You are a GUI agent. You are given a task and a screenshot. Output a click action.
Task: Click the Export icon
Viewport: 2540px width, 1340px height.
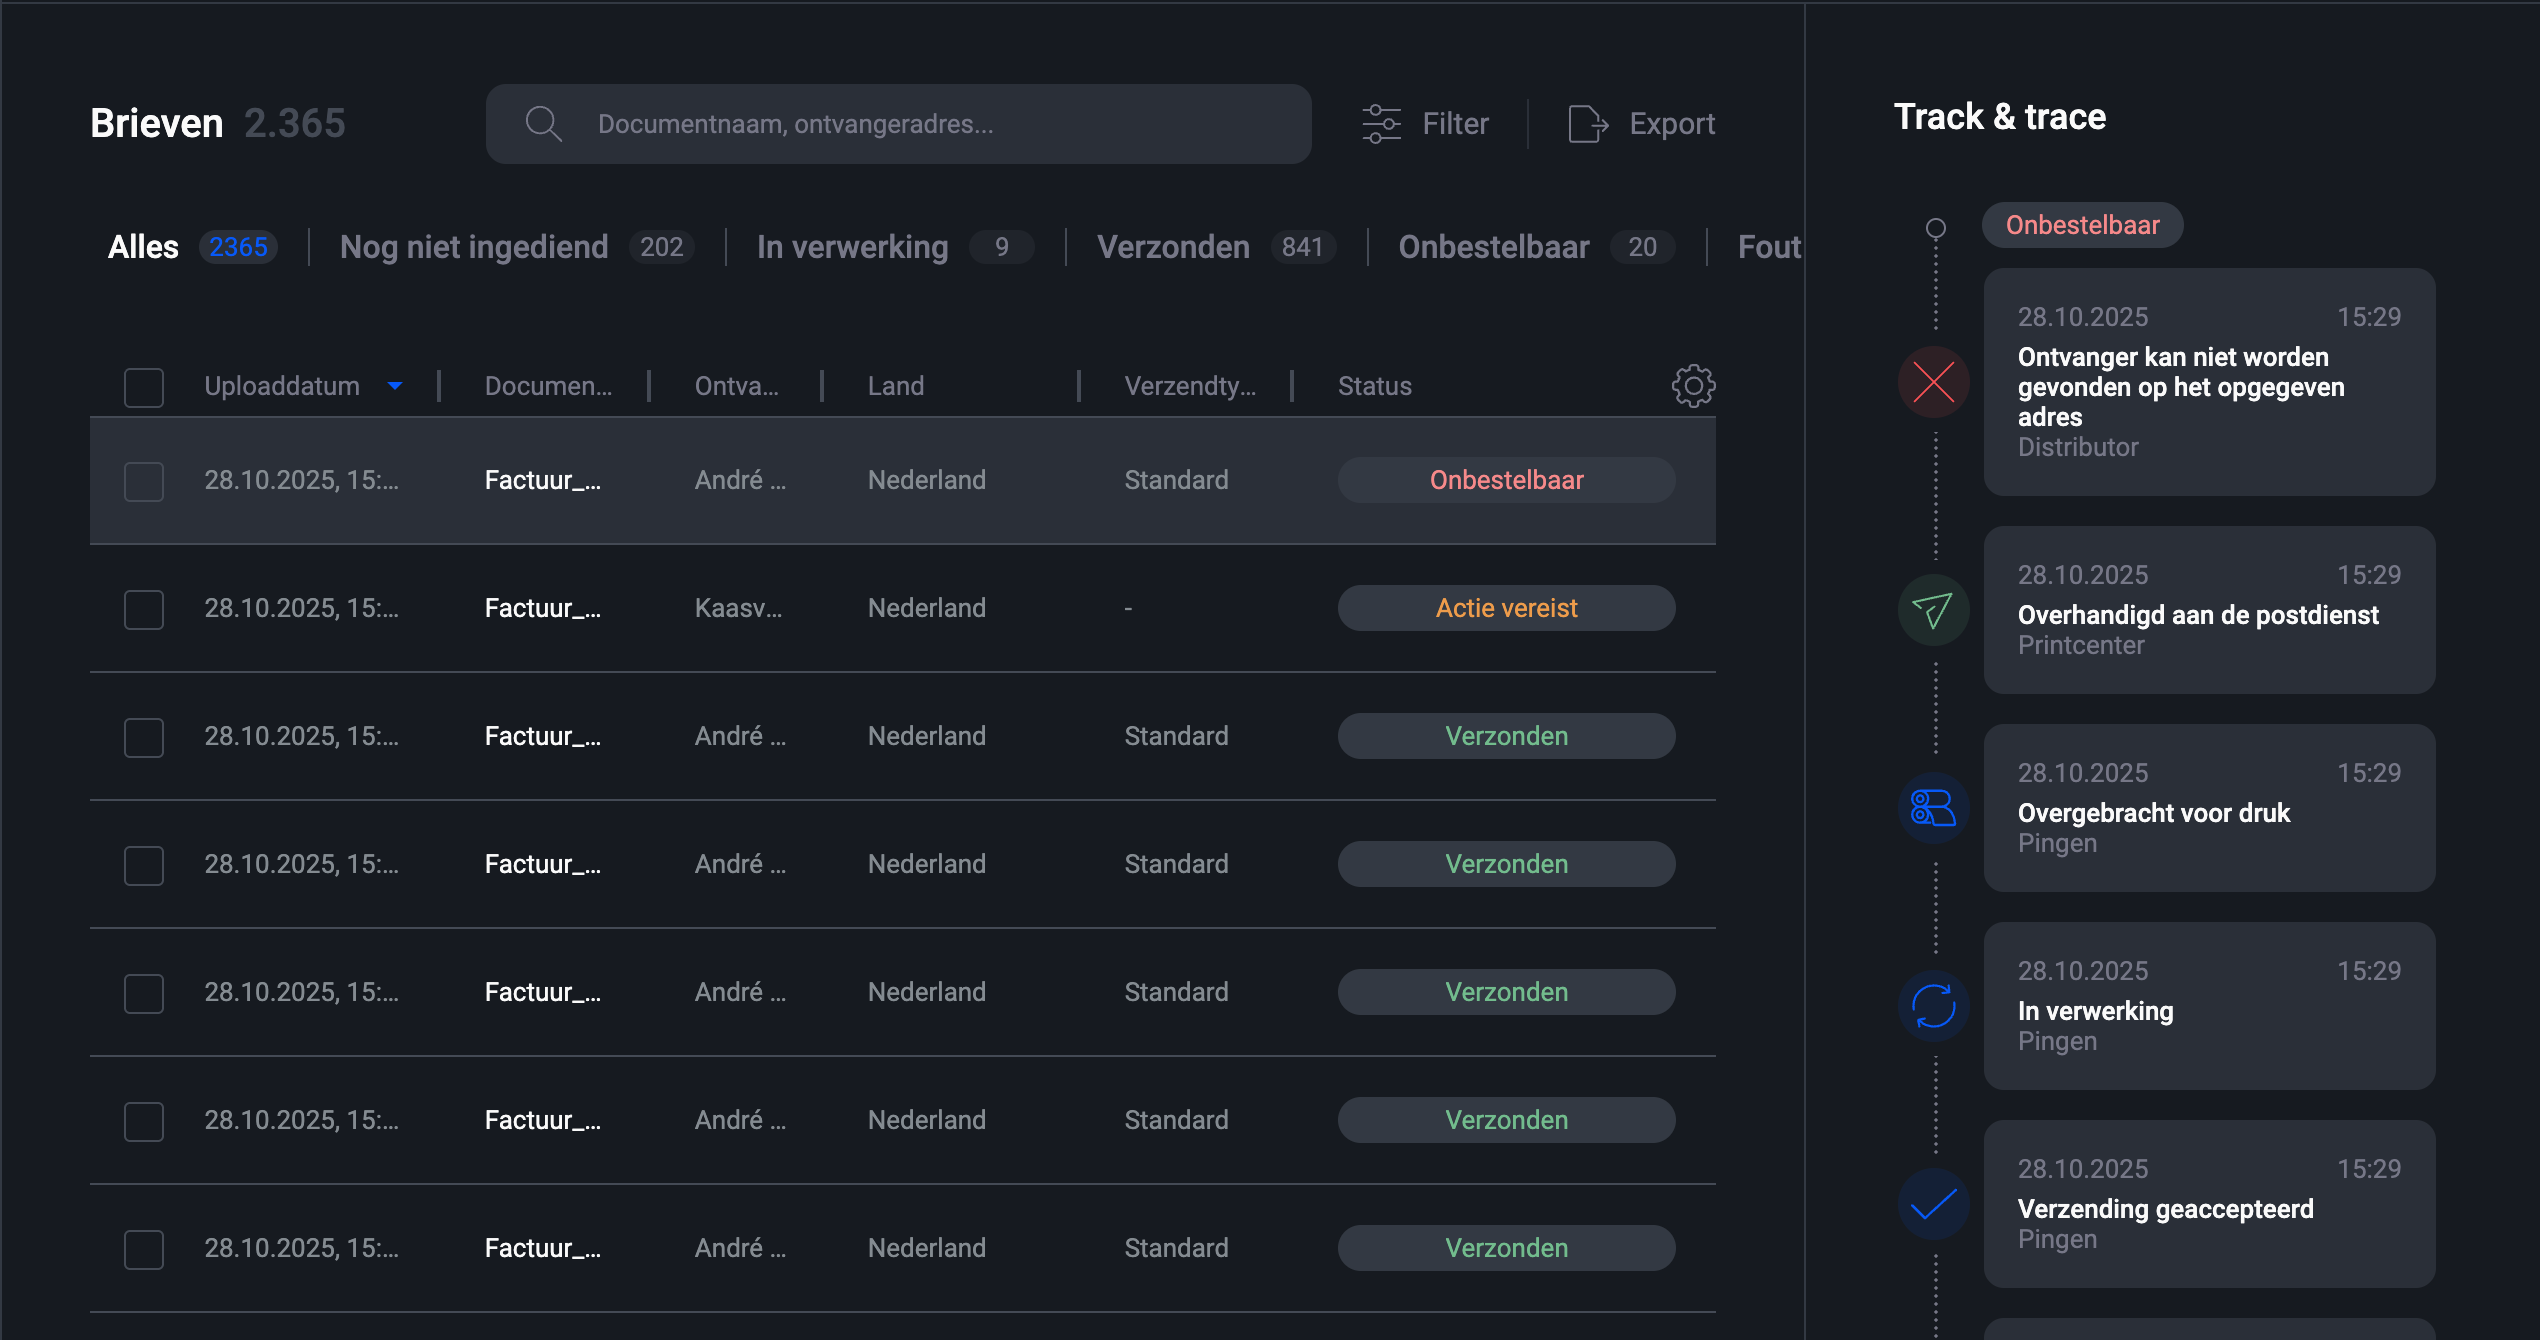1589,123
